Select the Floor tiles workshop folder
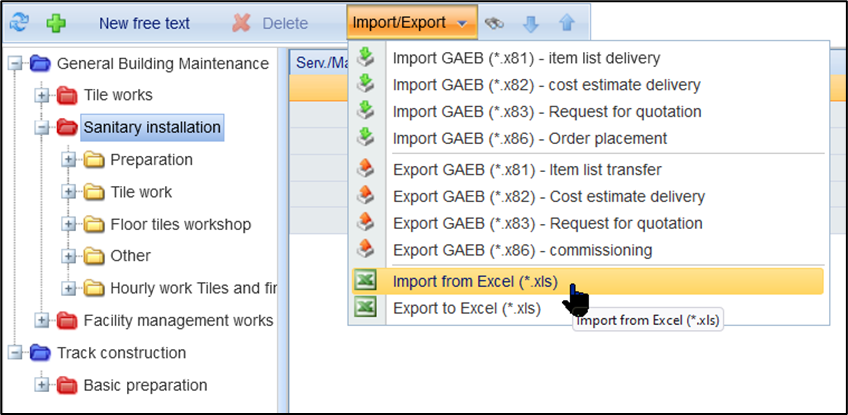 click(180, 224)
